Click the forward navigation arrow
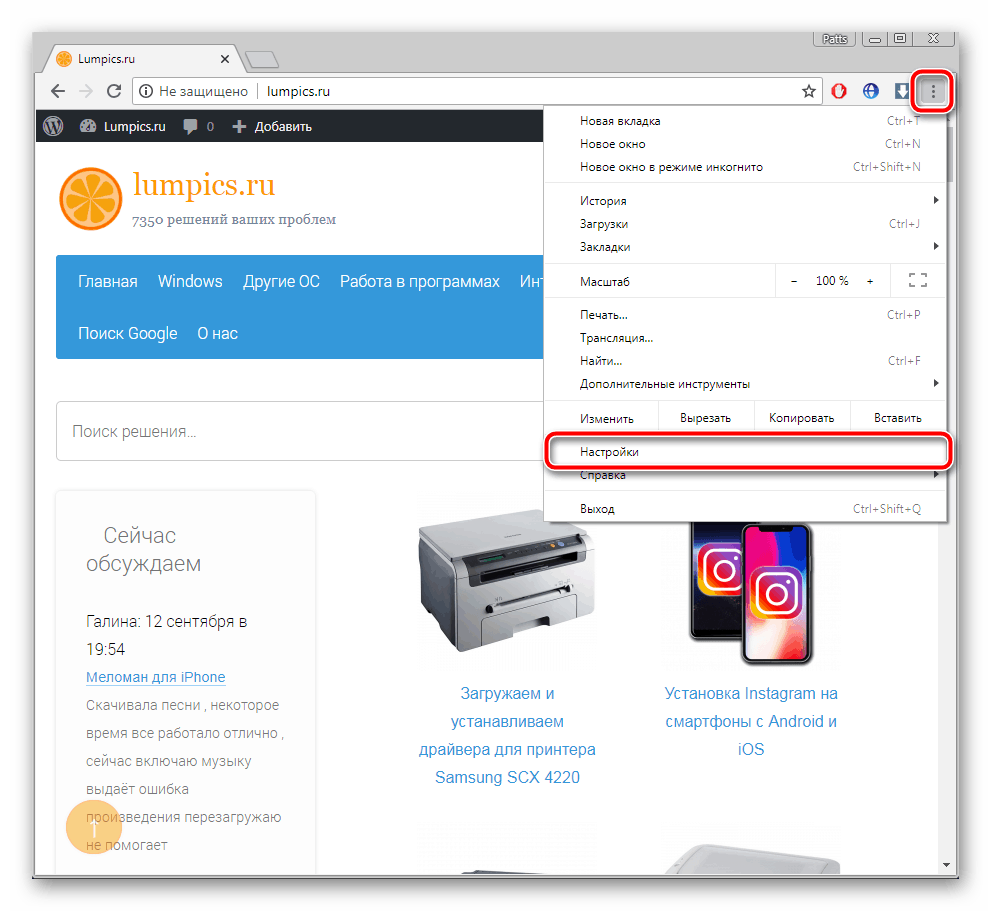Viewport: 991px width, 911px height. (x=86, y=91)
